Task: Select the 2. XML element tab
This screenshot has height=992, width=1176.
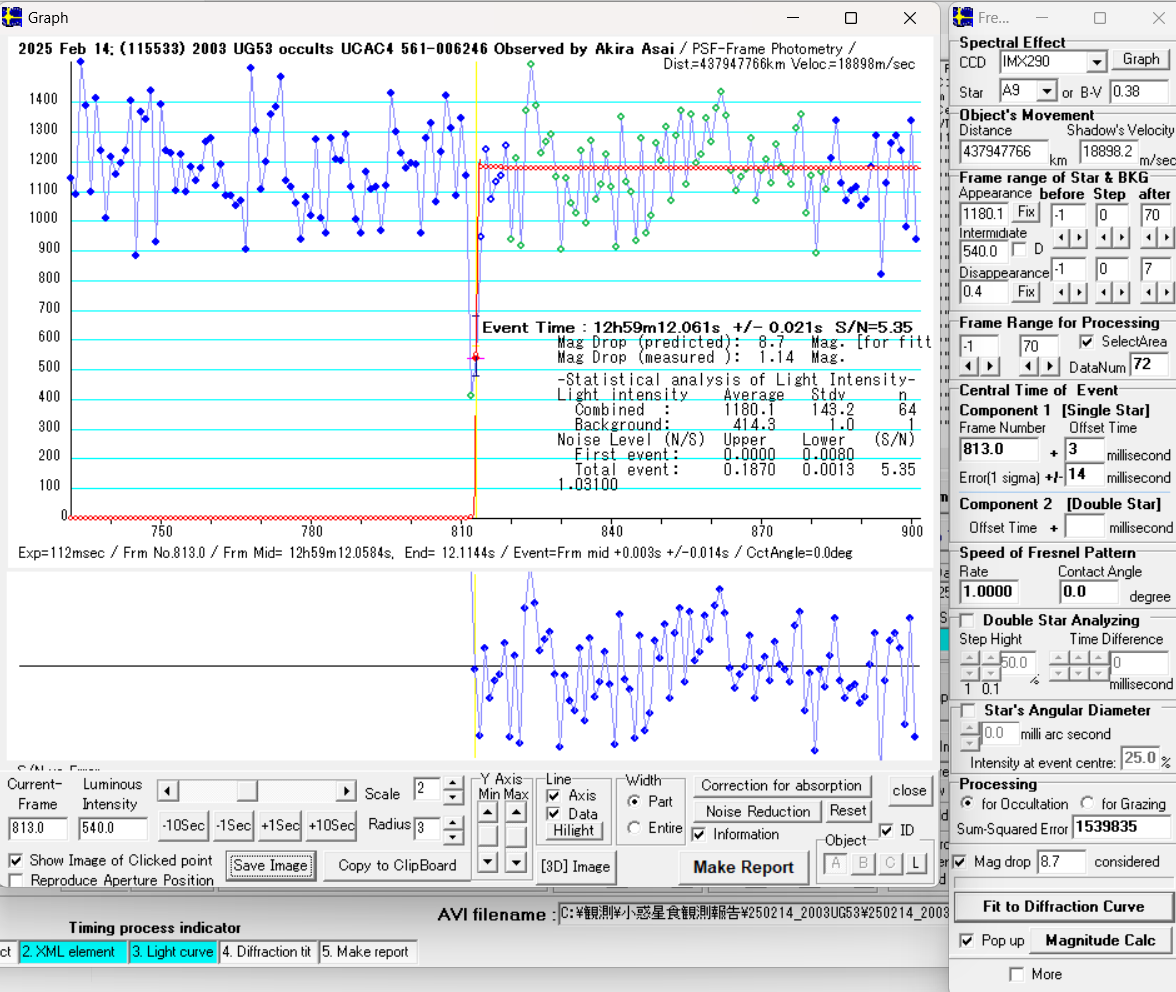Action: (68, 952)
